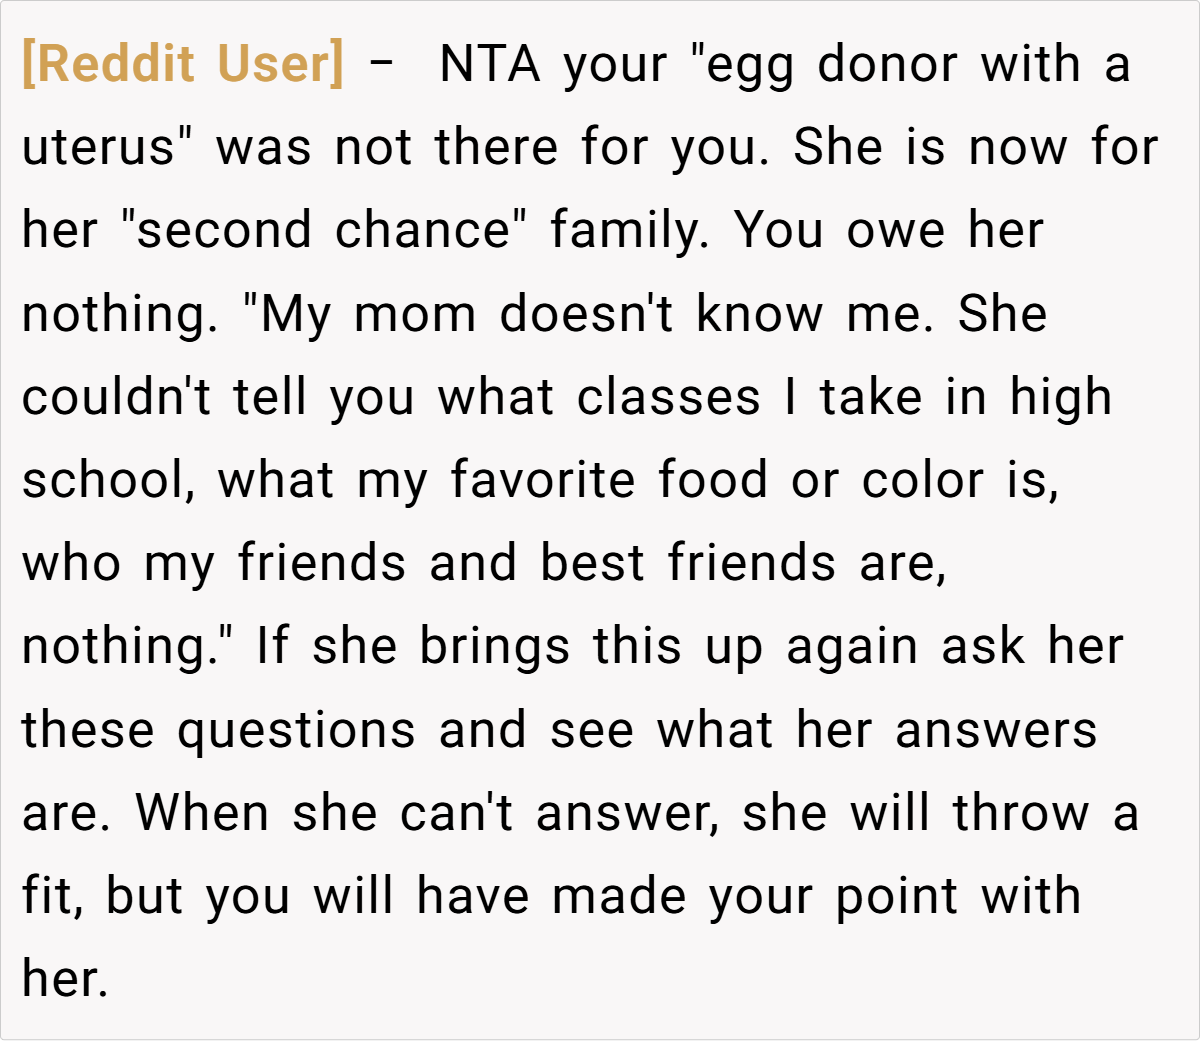This screenshot has height=1041, width=1200.
Task: Click the "[Reddit User]" username label
Action: (182, 65)
